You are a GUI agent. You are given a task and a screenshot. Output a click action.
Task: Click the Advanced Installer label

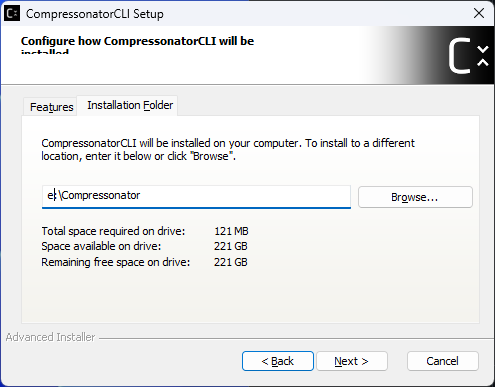click(x=50, y=337)
